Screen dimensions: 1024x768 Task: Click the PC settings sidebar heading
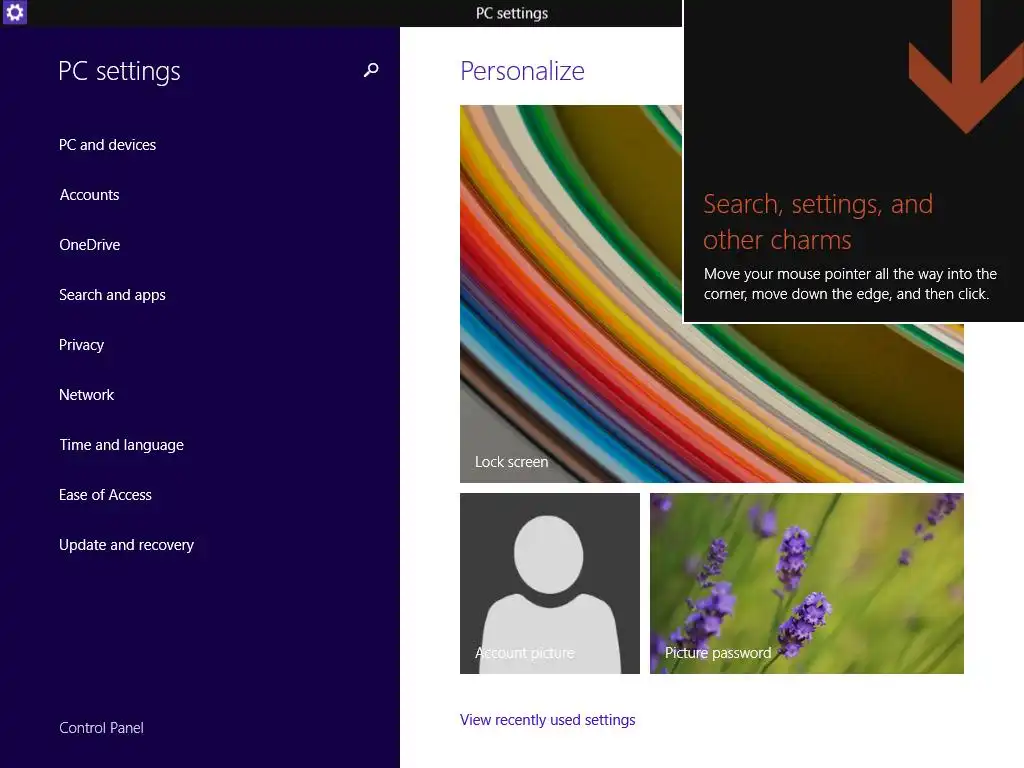pyautogui.click(x=119, y=71)
